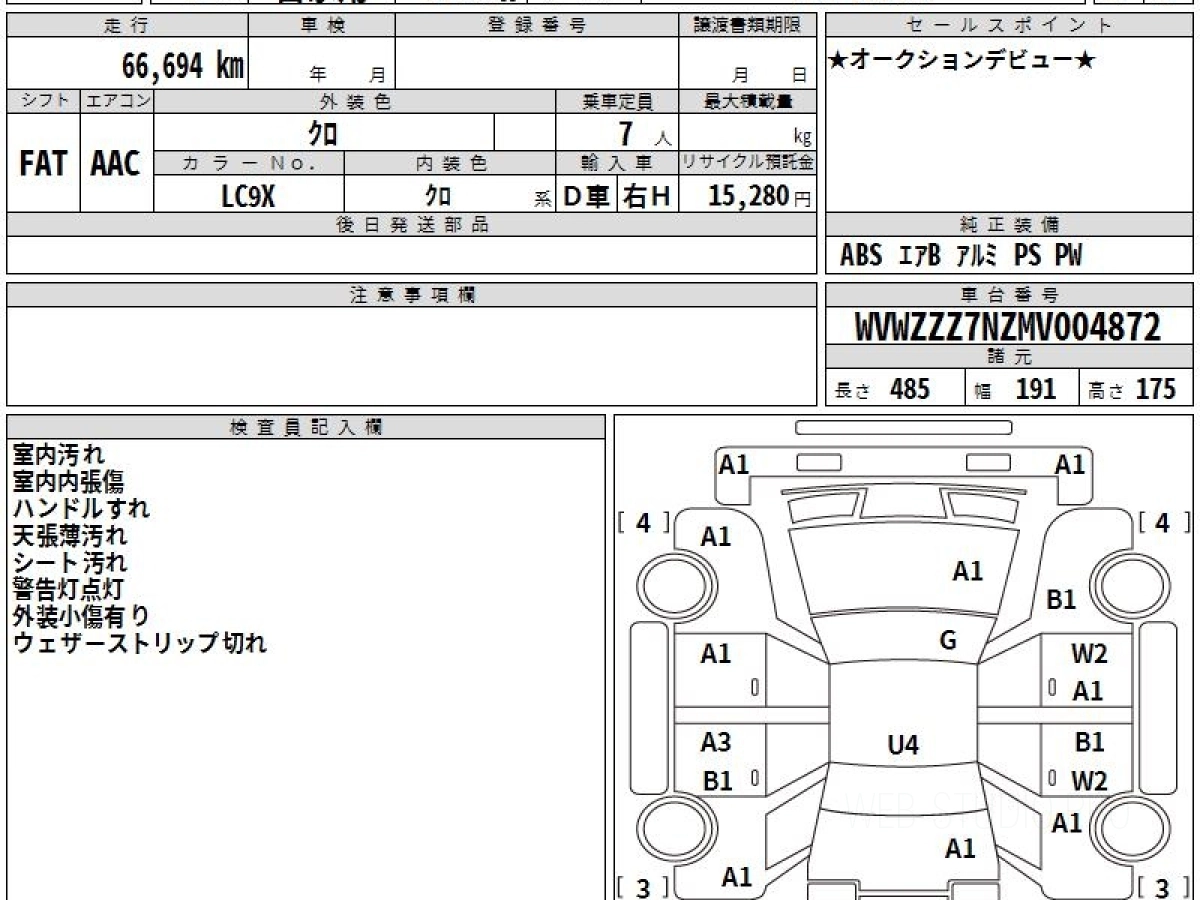Image resolution: width=1200 pixels, height=900 pixels.
Task: Click the 最大積載量 header
Action: tap(747, 101)
